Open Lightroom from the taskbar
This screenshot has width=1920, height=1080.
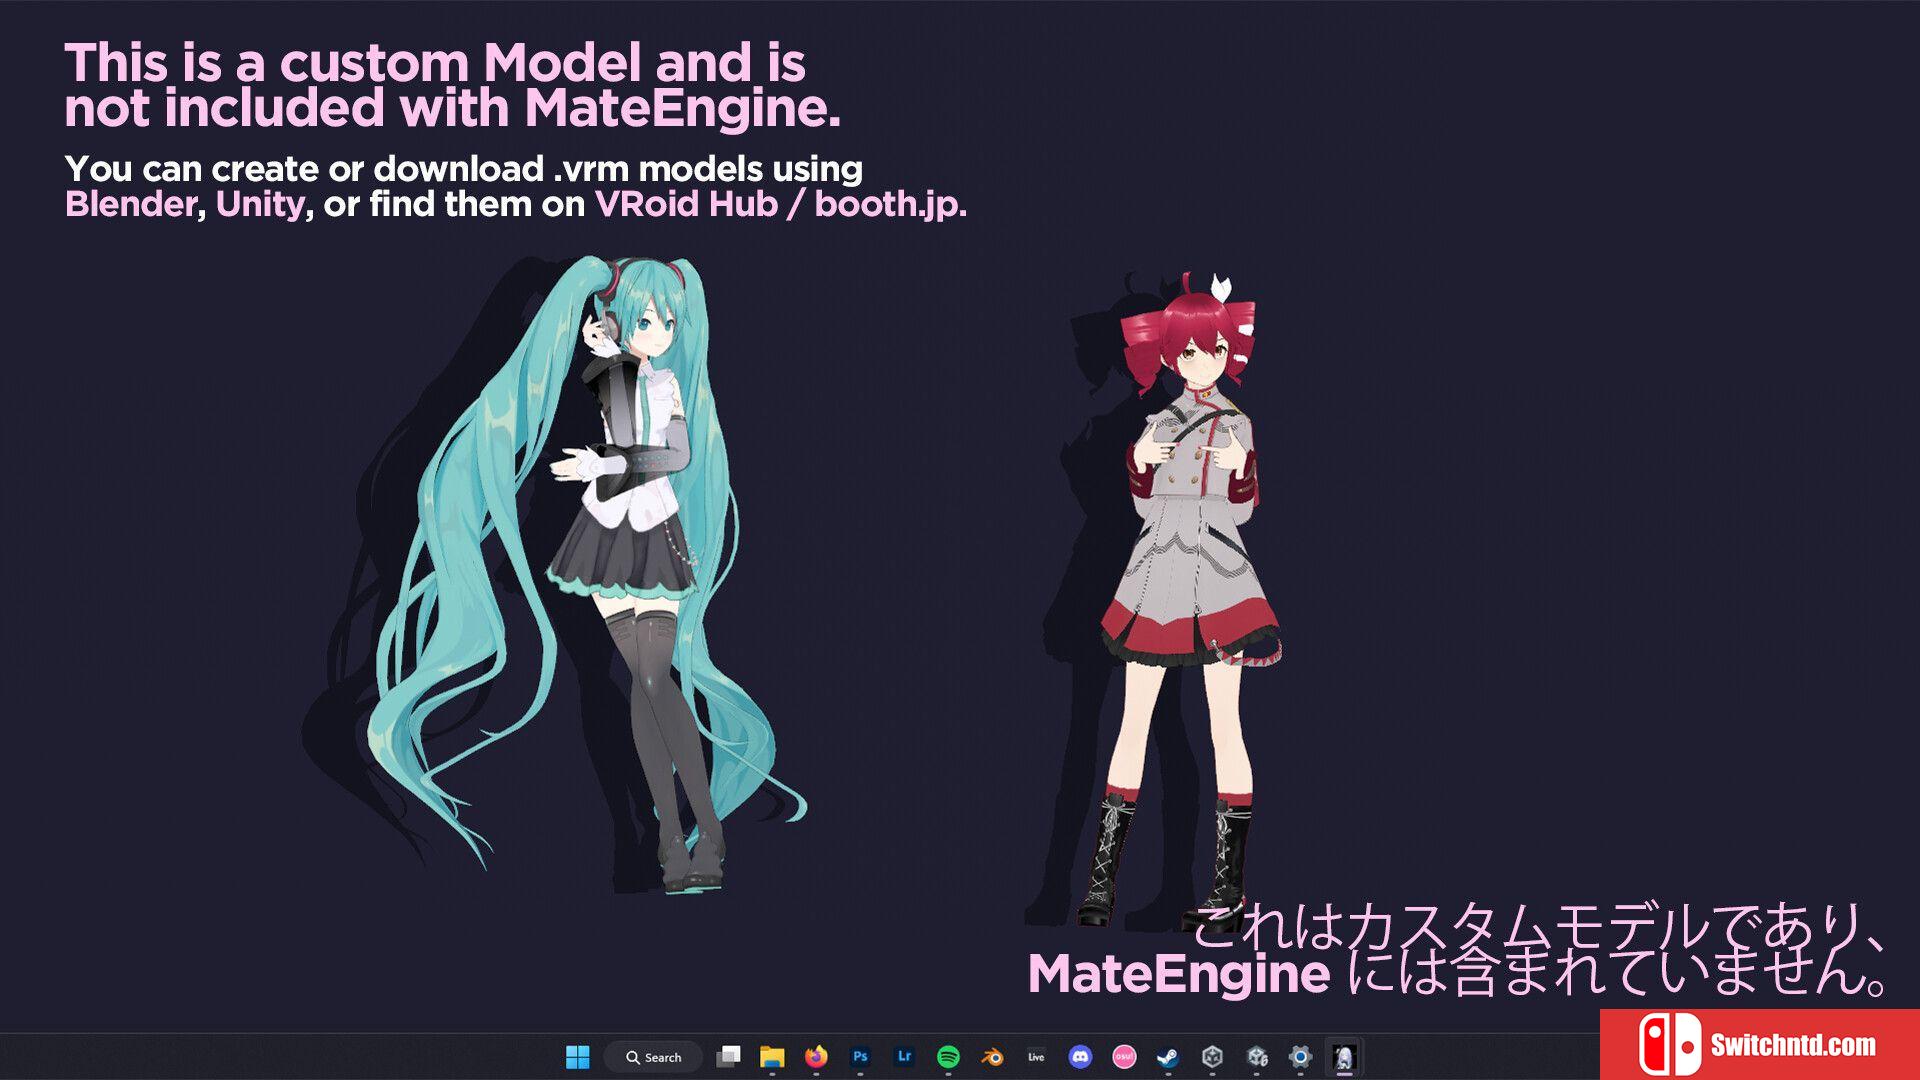[904, 1057]
